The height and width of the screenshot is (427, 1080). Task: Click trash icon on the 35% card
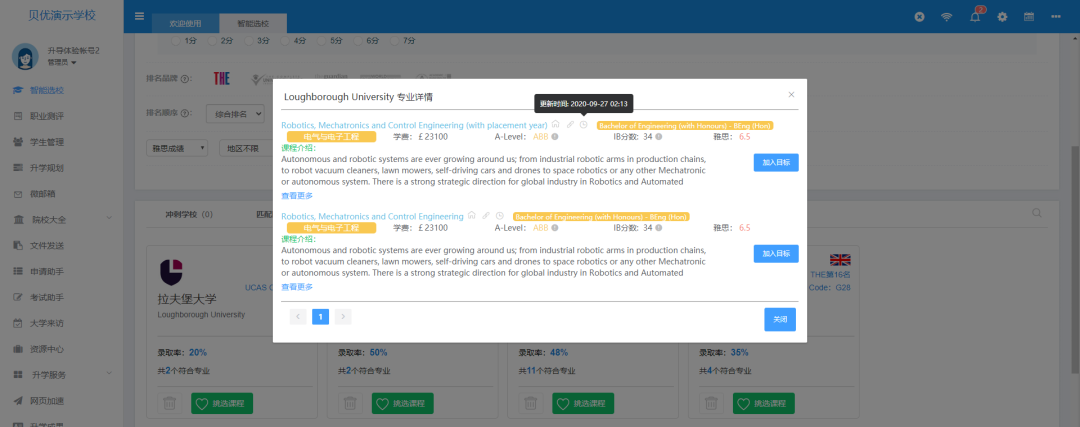point(710,404)
